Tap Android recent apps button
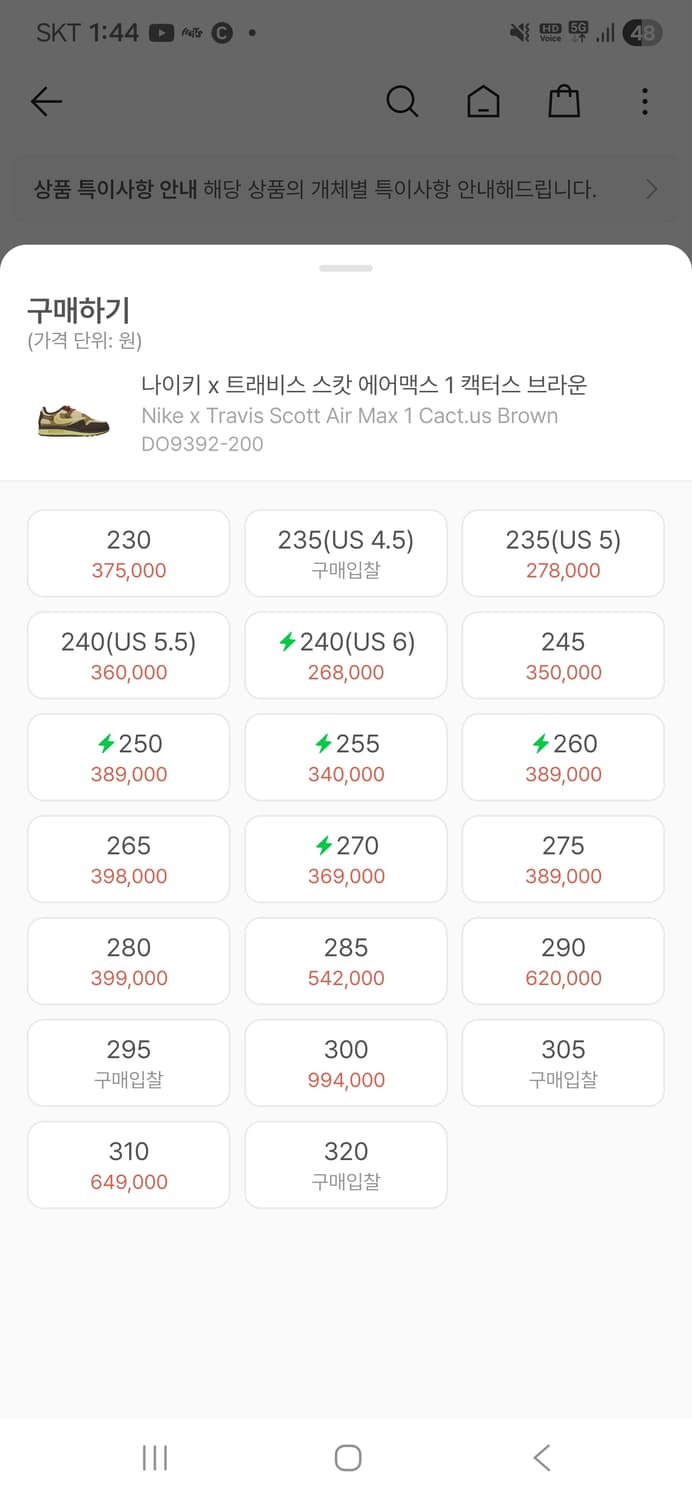The width and height of the screenshot is (692, 1500). (x=155, y=1458)
